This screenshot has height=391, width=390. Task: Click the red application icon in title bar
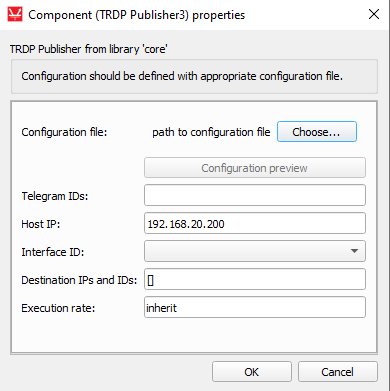[x=15, y=15]
